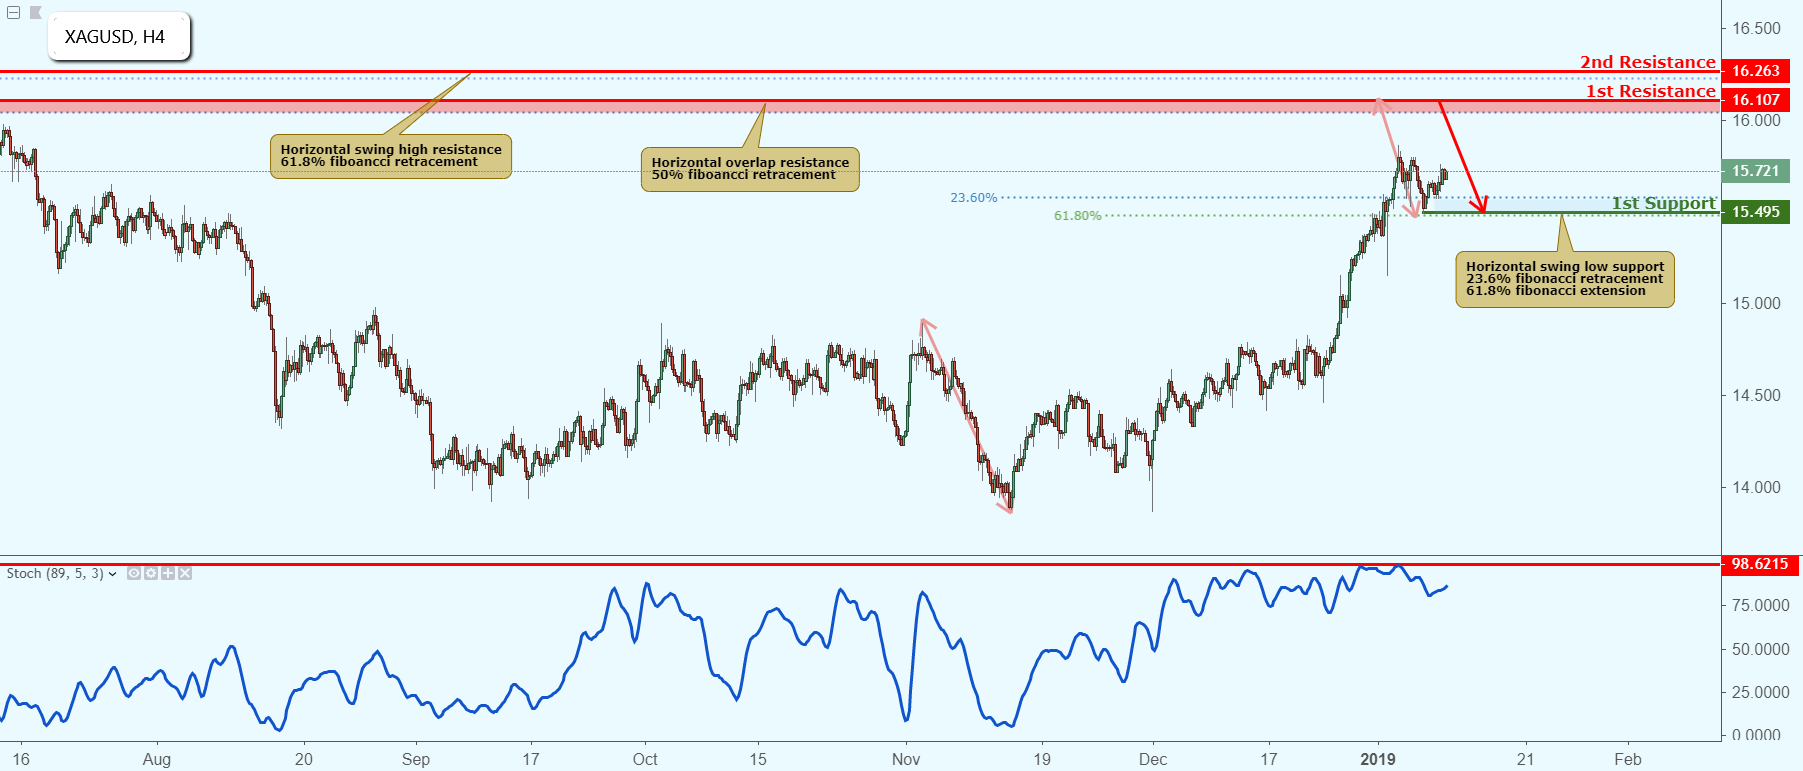This screenshot has width=1803, height=771.
Task: Click the 2019 label on the time axis
Action: pyautogui.click(x=1378, y=759)
